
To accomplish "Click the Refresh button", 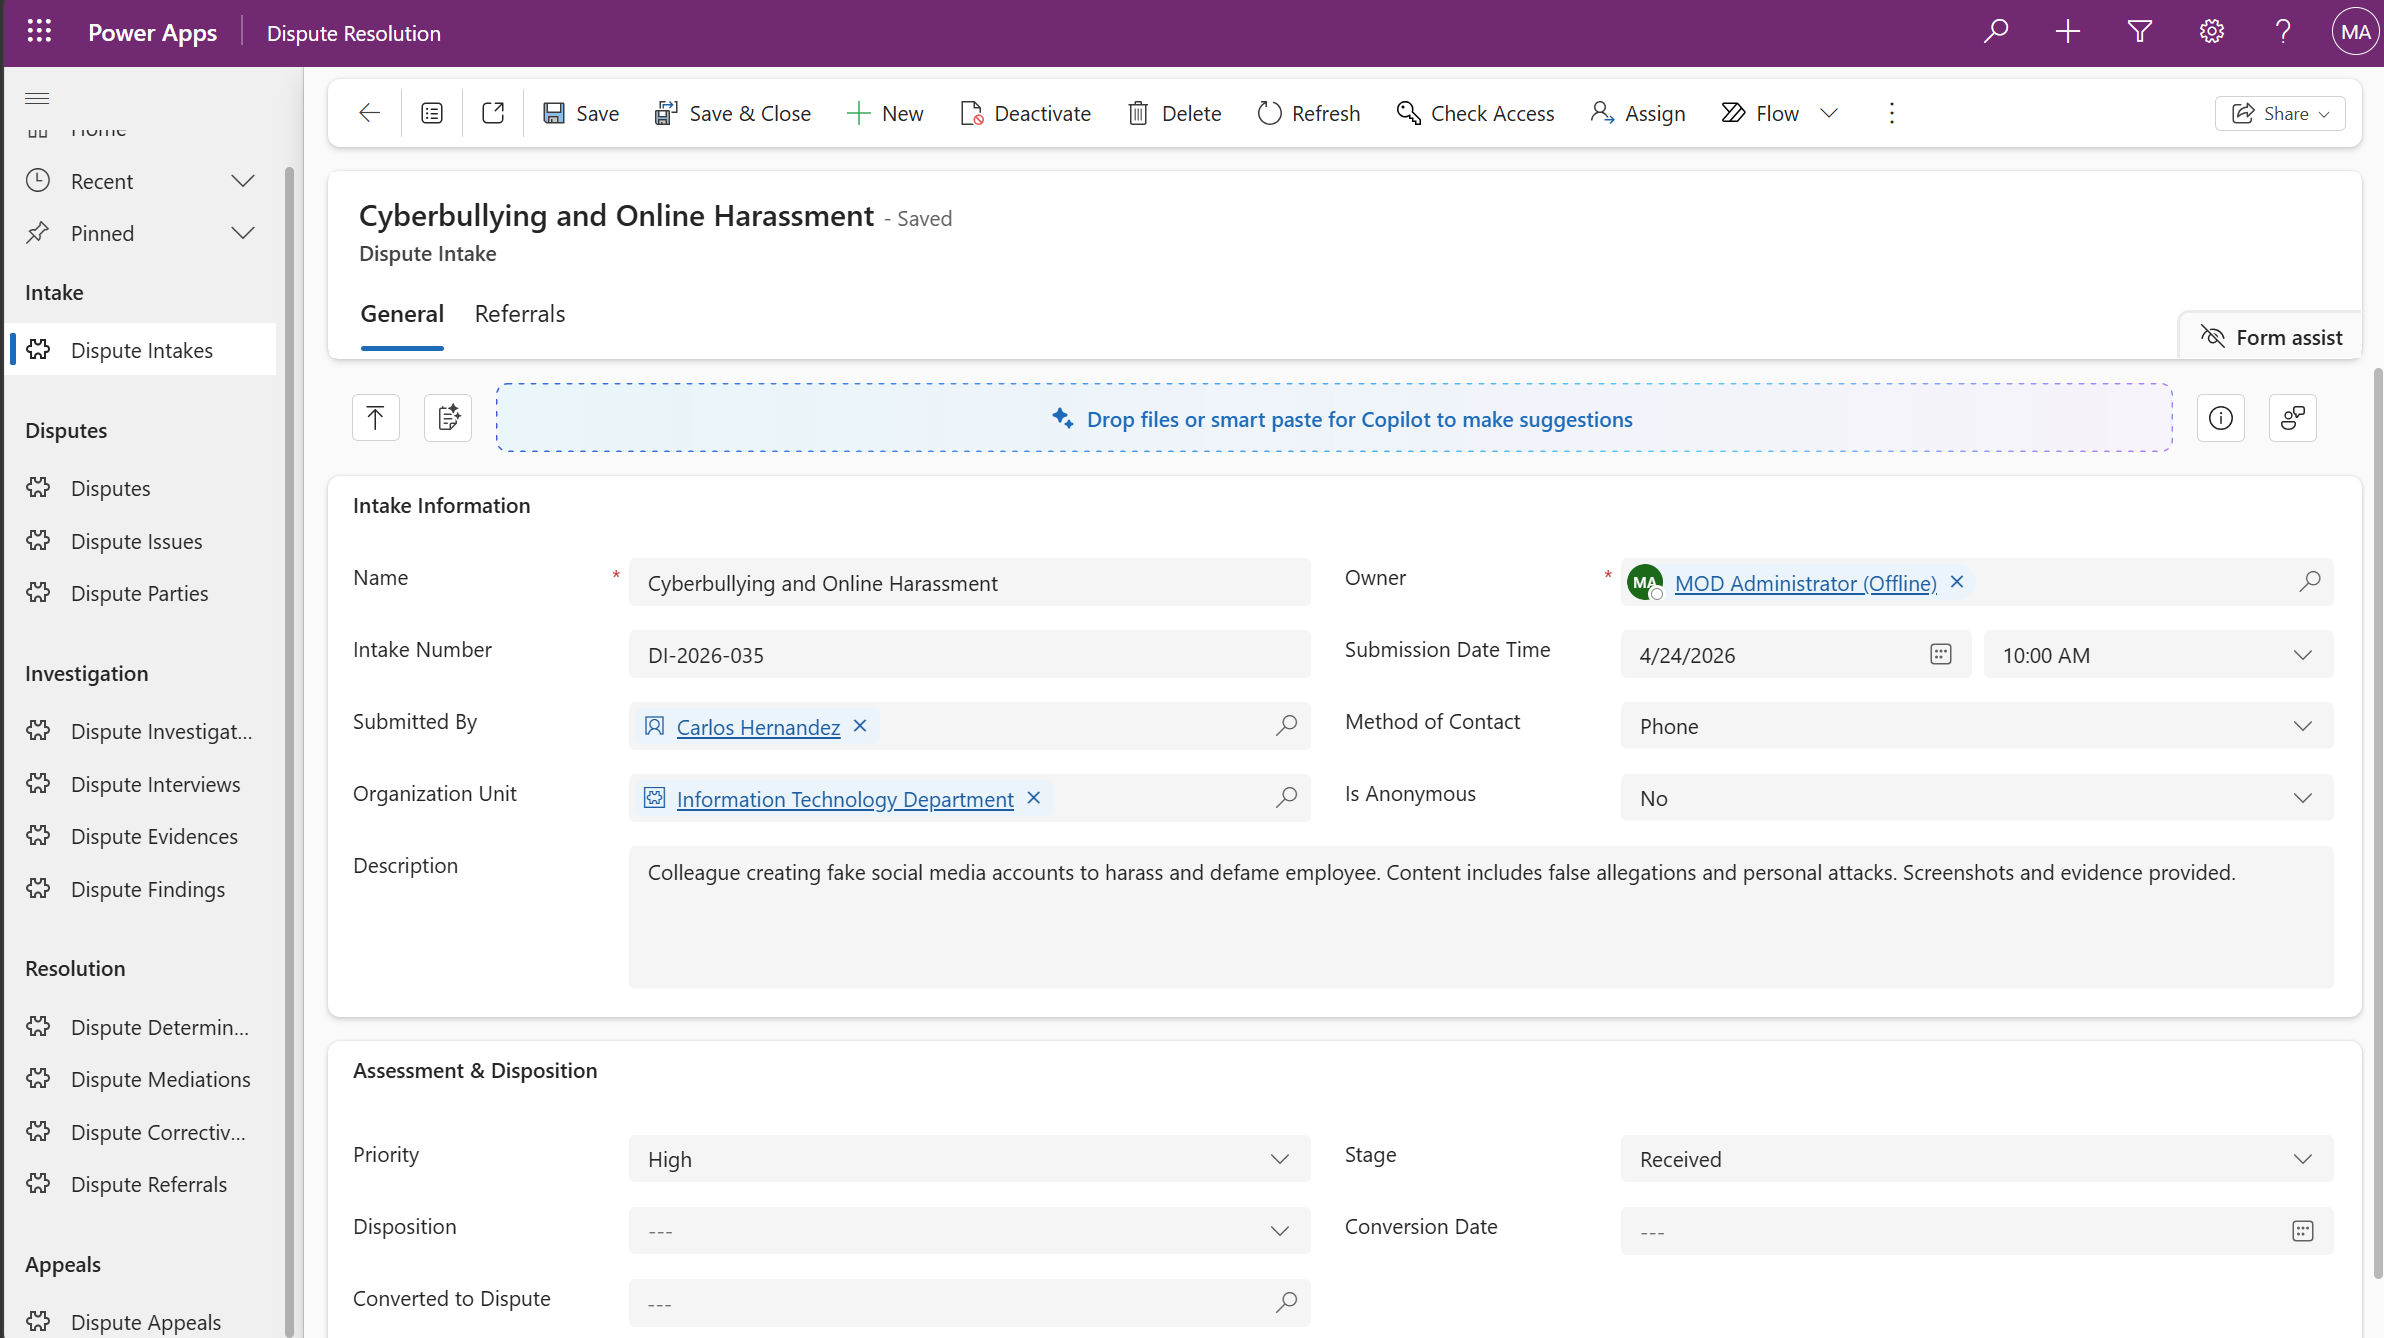I will click(x=1309, y=113).
